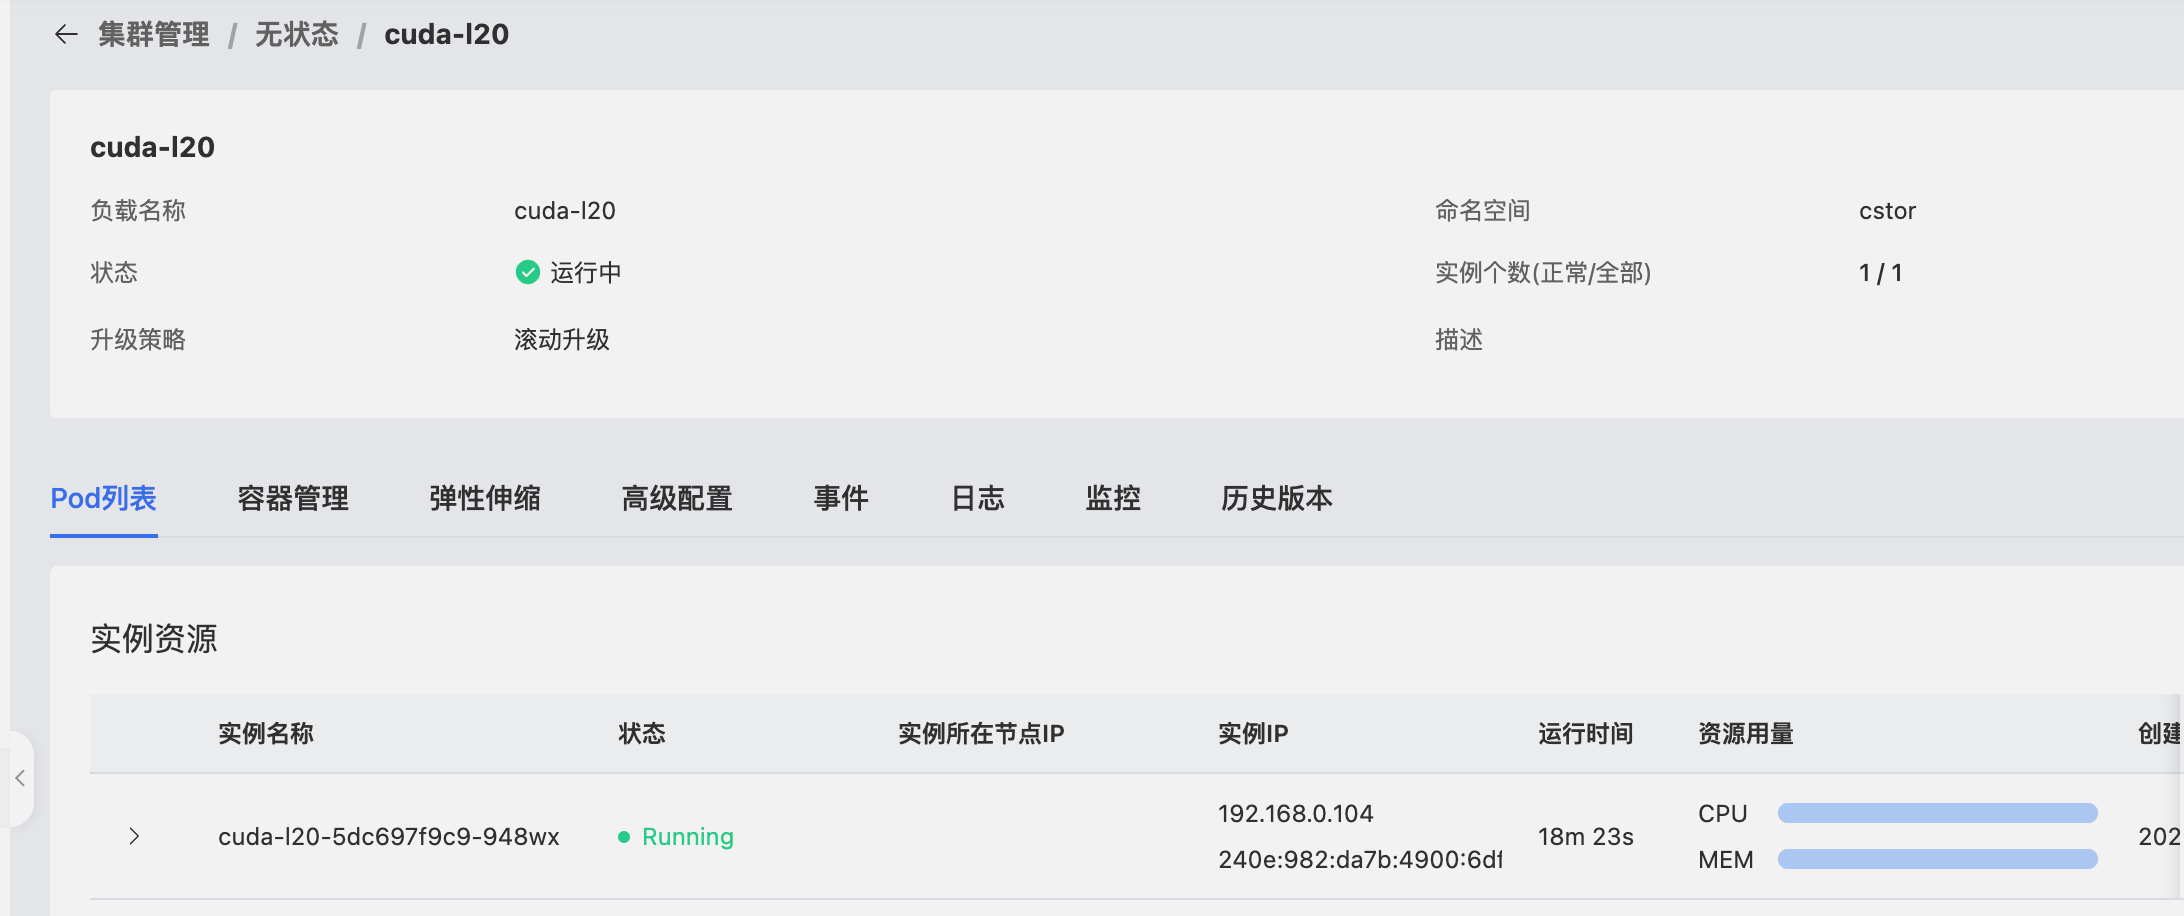The width and height of the screenshot is (2184, 916).
Task: Expand the cuda-l20-5dc697f9c9-948wx pod row
Action: tap(134, 836)
